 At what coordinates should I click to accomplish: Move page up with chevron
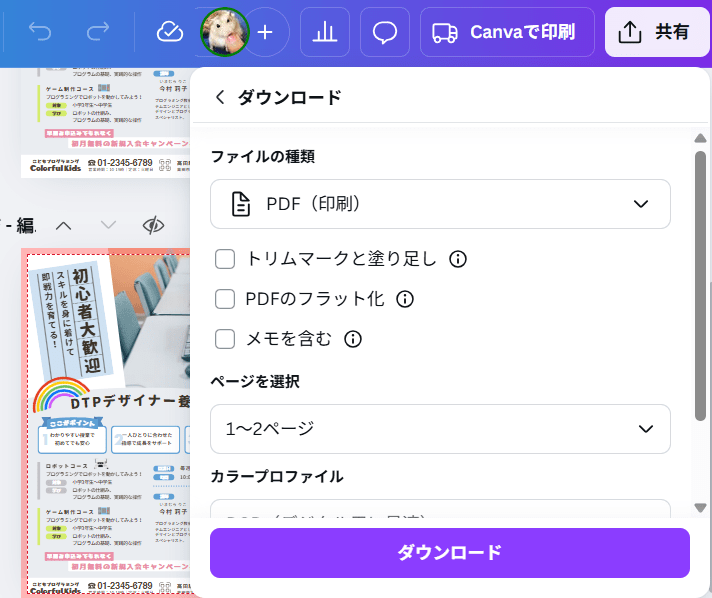(x=64, y=226)
